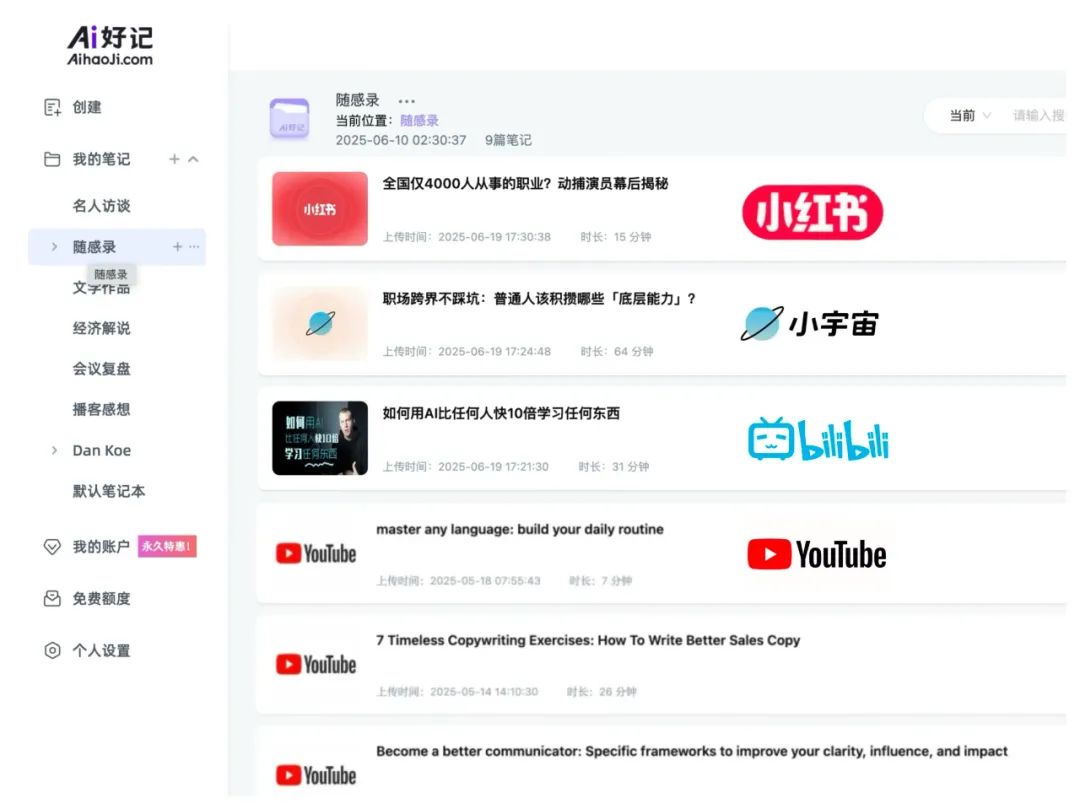This screenshot has height=809, width=1080.
Task: Click duration 31 分钟 text
Action: [630, 467]
